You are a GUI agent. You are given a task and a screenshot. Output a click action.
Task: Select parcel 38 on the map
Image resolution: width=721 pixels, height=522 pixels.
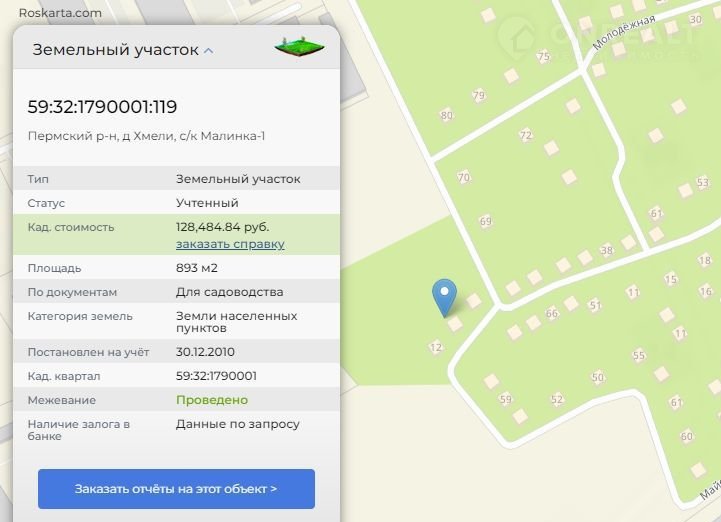click(606, 250)
